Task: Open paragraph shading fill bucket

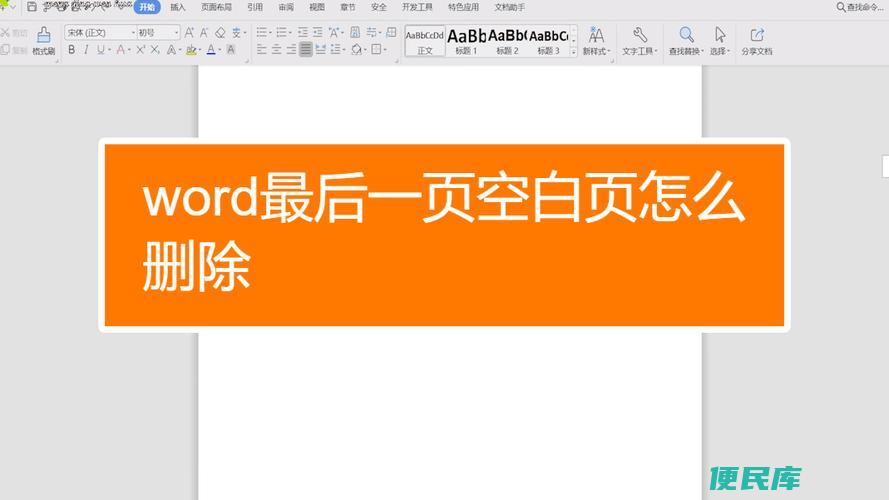Action: coord(357,50)
